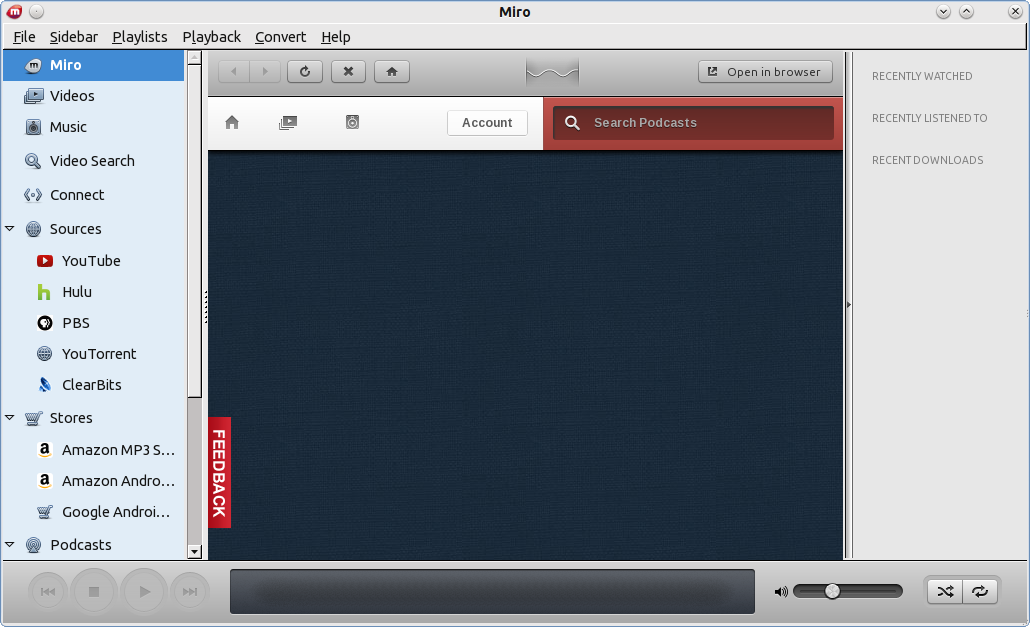Open the Sidebar menu
Viewport: 1030px width, 627px height.
coord(74,37)
